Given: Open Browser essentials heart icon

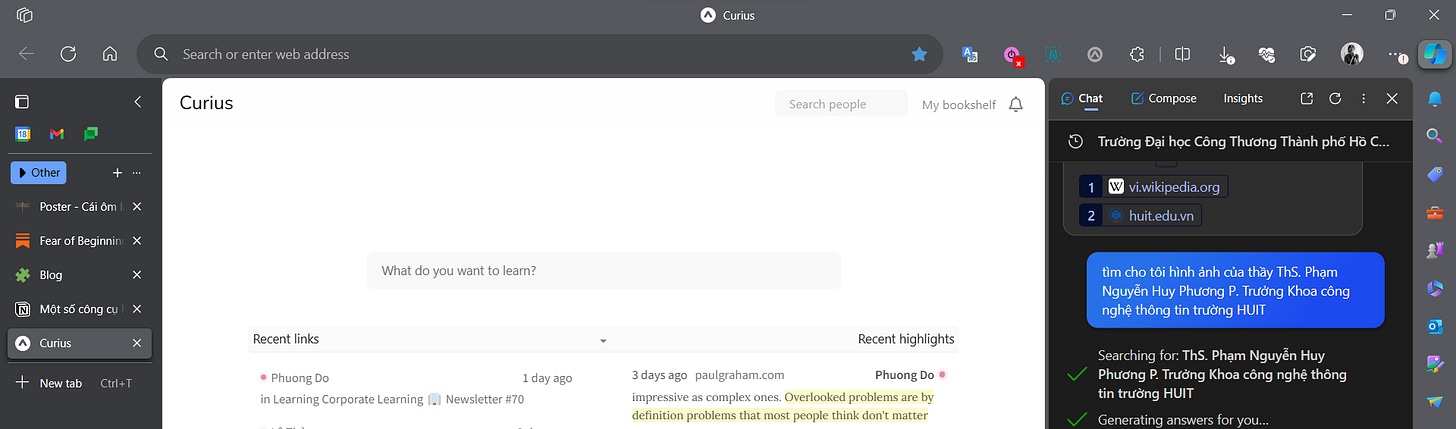Looking at the screenshot, I should (1267, 54).
